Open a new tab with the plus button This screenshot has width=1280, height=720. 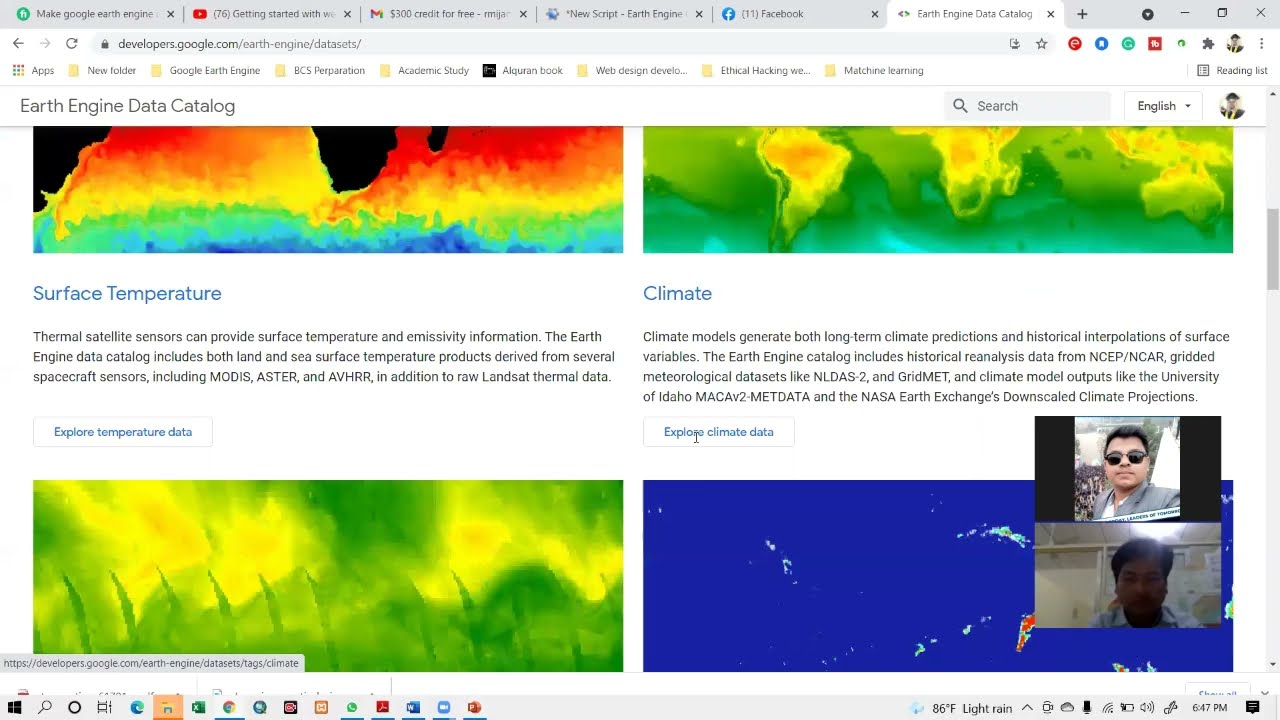(x=1082, y=14)
